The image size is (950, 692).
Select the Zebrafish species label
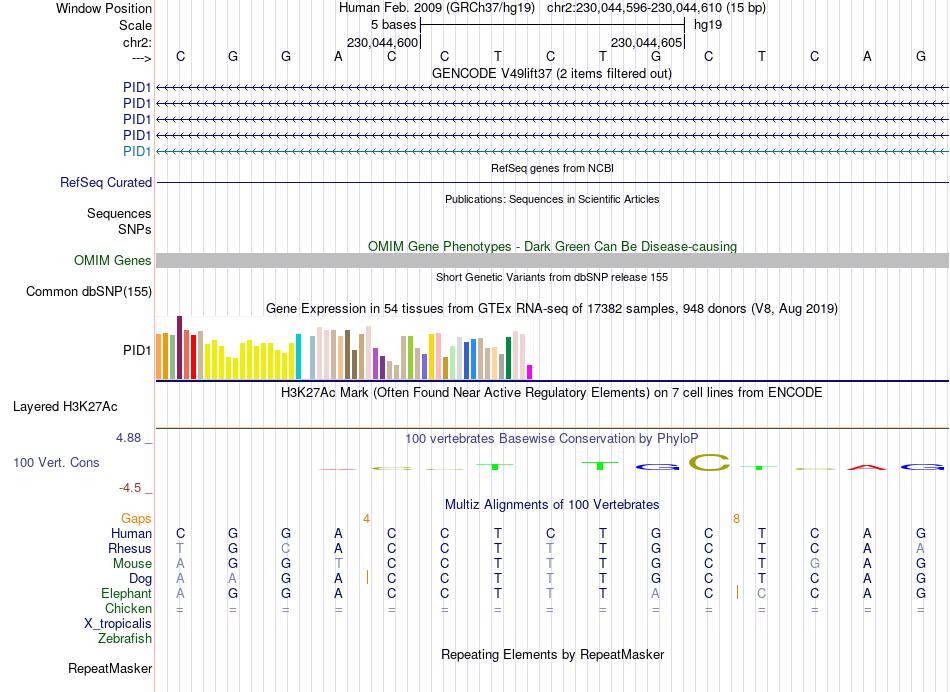click(x=125, y=638)
